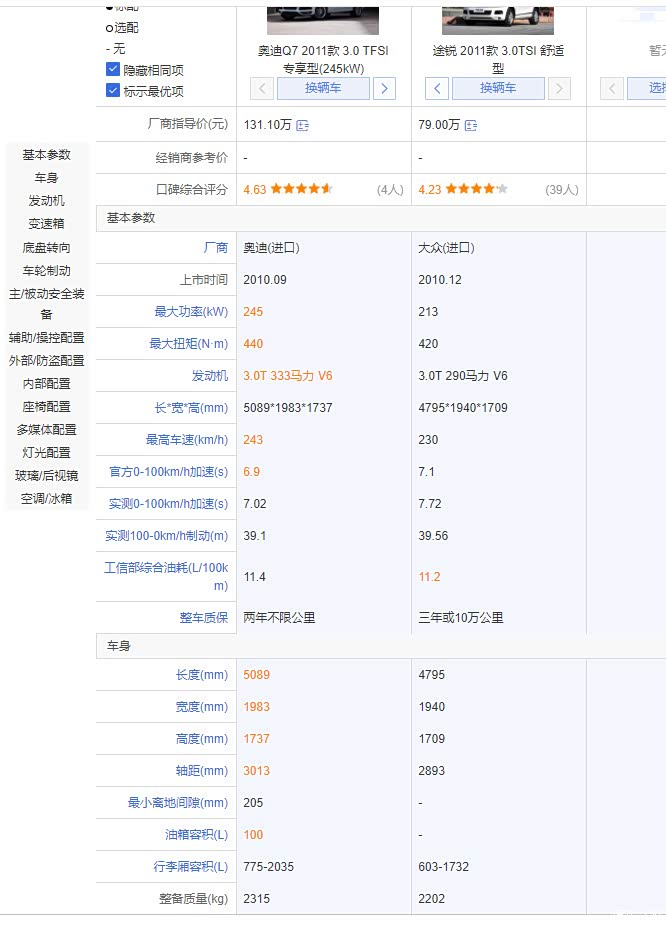Screen dimensions: 666x926
Task: Jump to 发动机 in side navigation
Action: (x=47, y=201)
